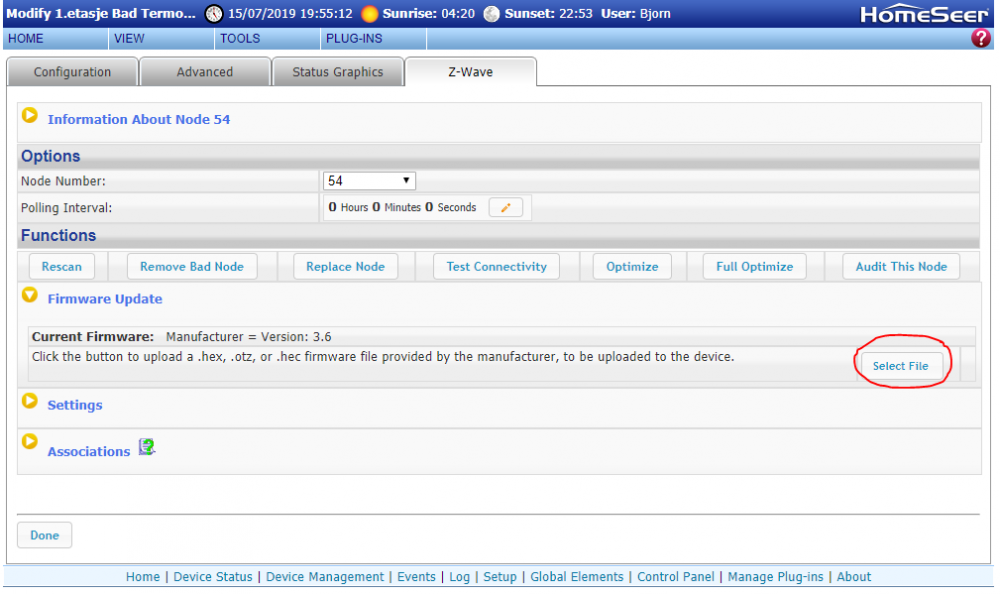1000x594 pixels.
Task: Click the clock icon beside the date
Action: pos(214,14)
